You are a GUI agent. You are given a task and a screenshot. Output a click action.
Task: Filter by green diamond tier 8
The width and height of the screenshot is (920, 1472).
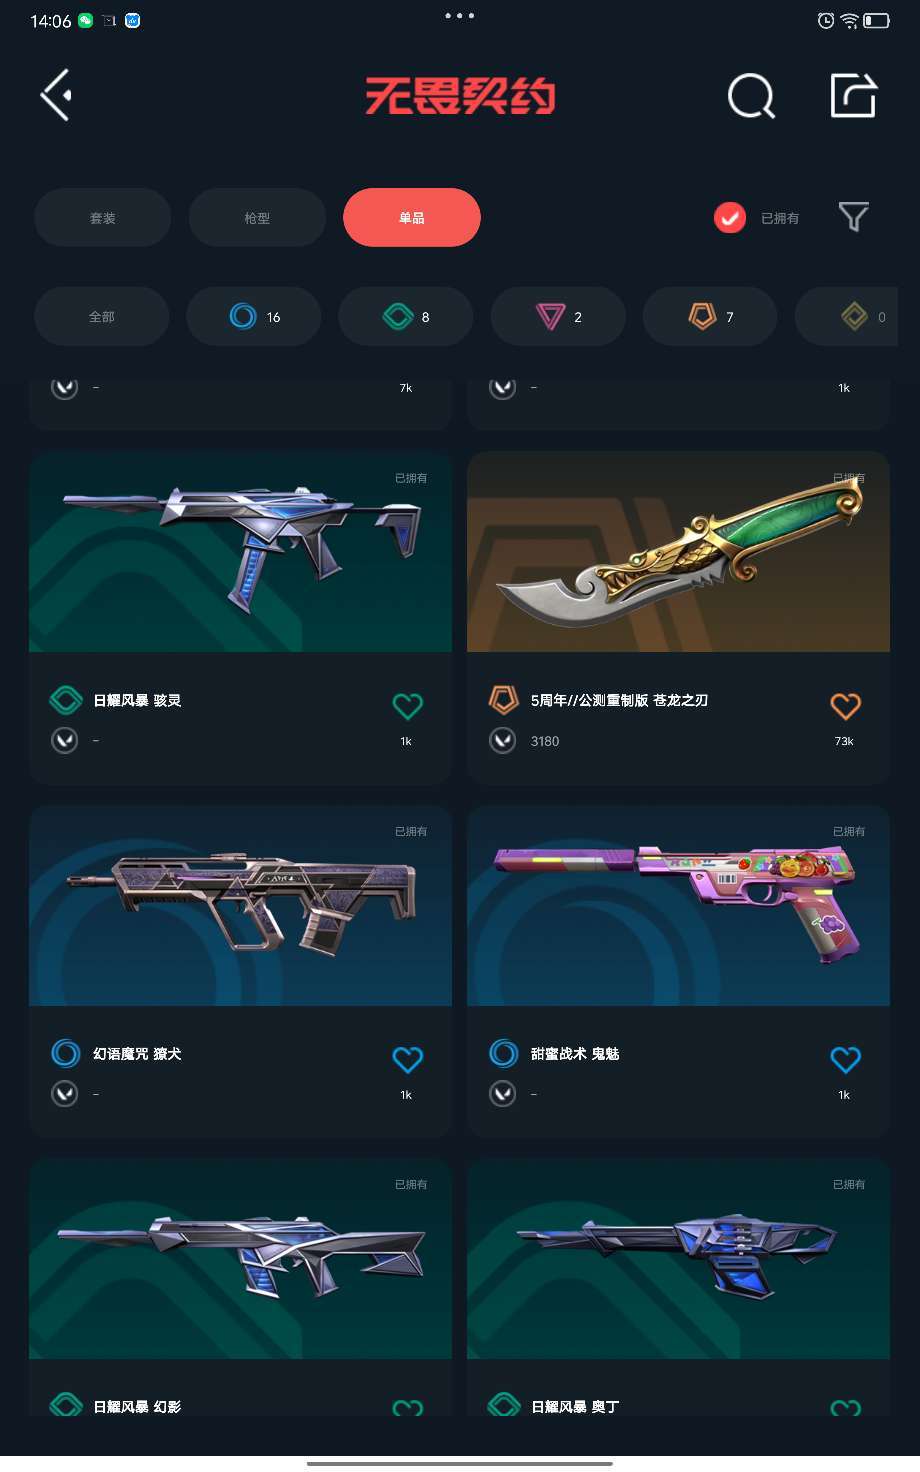pos(406,316)
